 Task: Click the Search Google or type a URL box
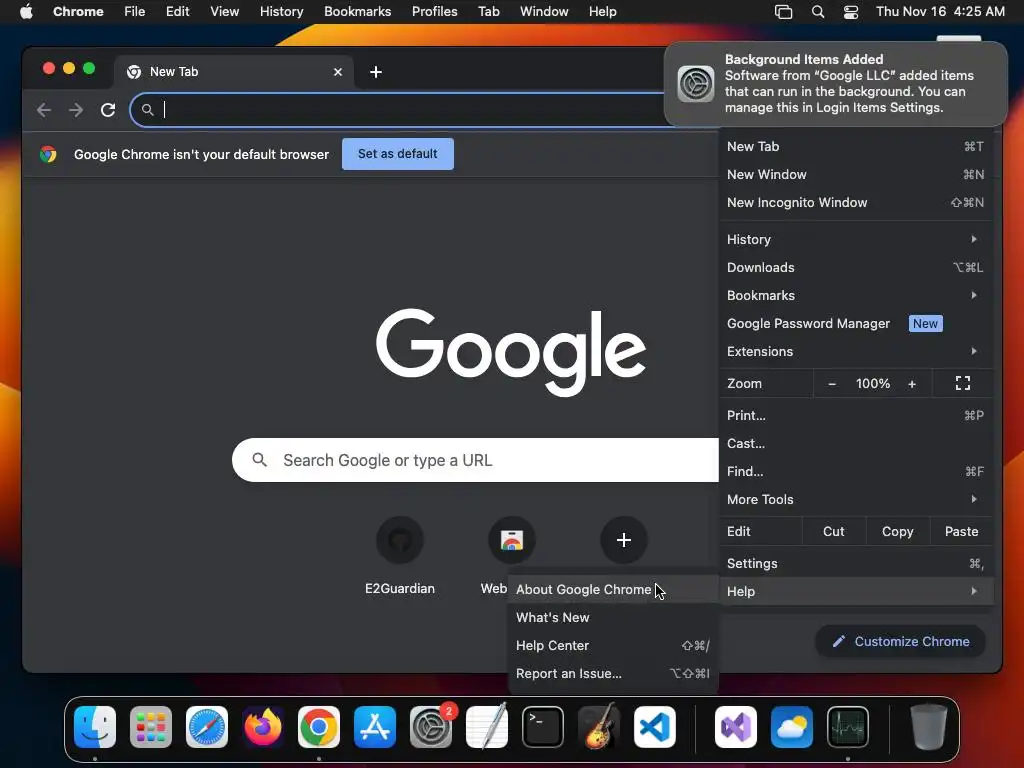475,460
